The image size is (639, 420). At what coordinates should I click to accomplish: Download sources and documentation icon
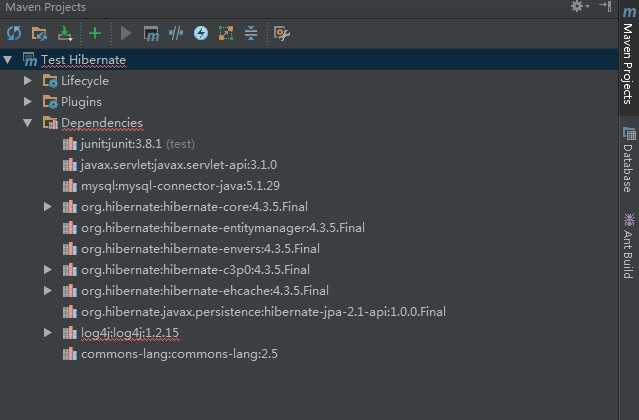click(x=65, y=33)
